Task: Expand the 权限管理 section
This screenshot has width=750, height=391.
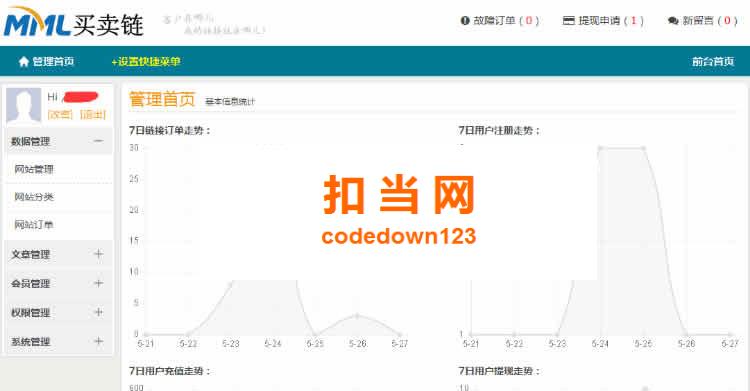Action: [x=99, y=312]
